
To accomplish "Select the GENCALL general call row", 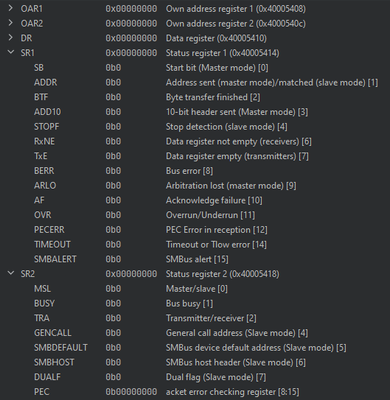I will click(x=195, y=333).
